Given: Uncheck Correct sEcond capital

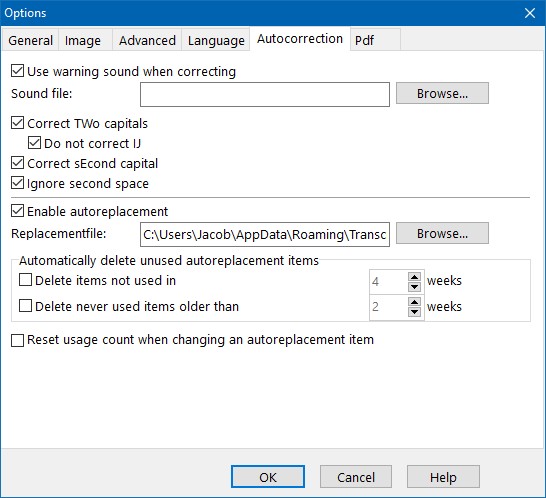Looking at the screenshot, I should pyautogui.click(x=17, y=163).
